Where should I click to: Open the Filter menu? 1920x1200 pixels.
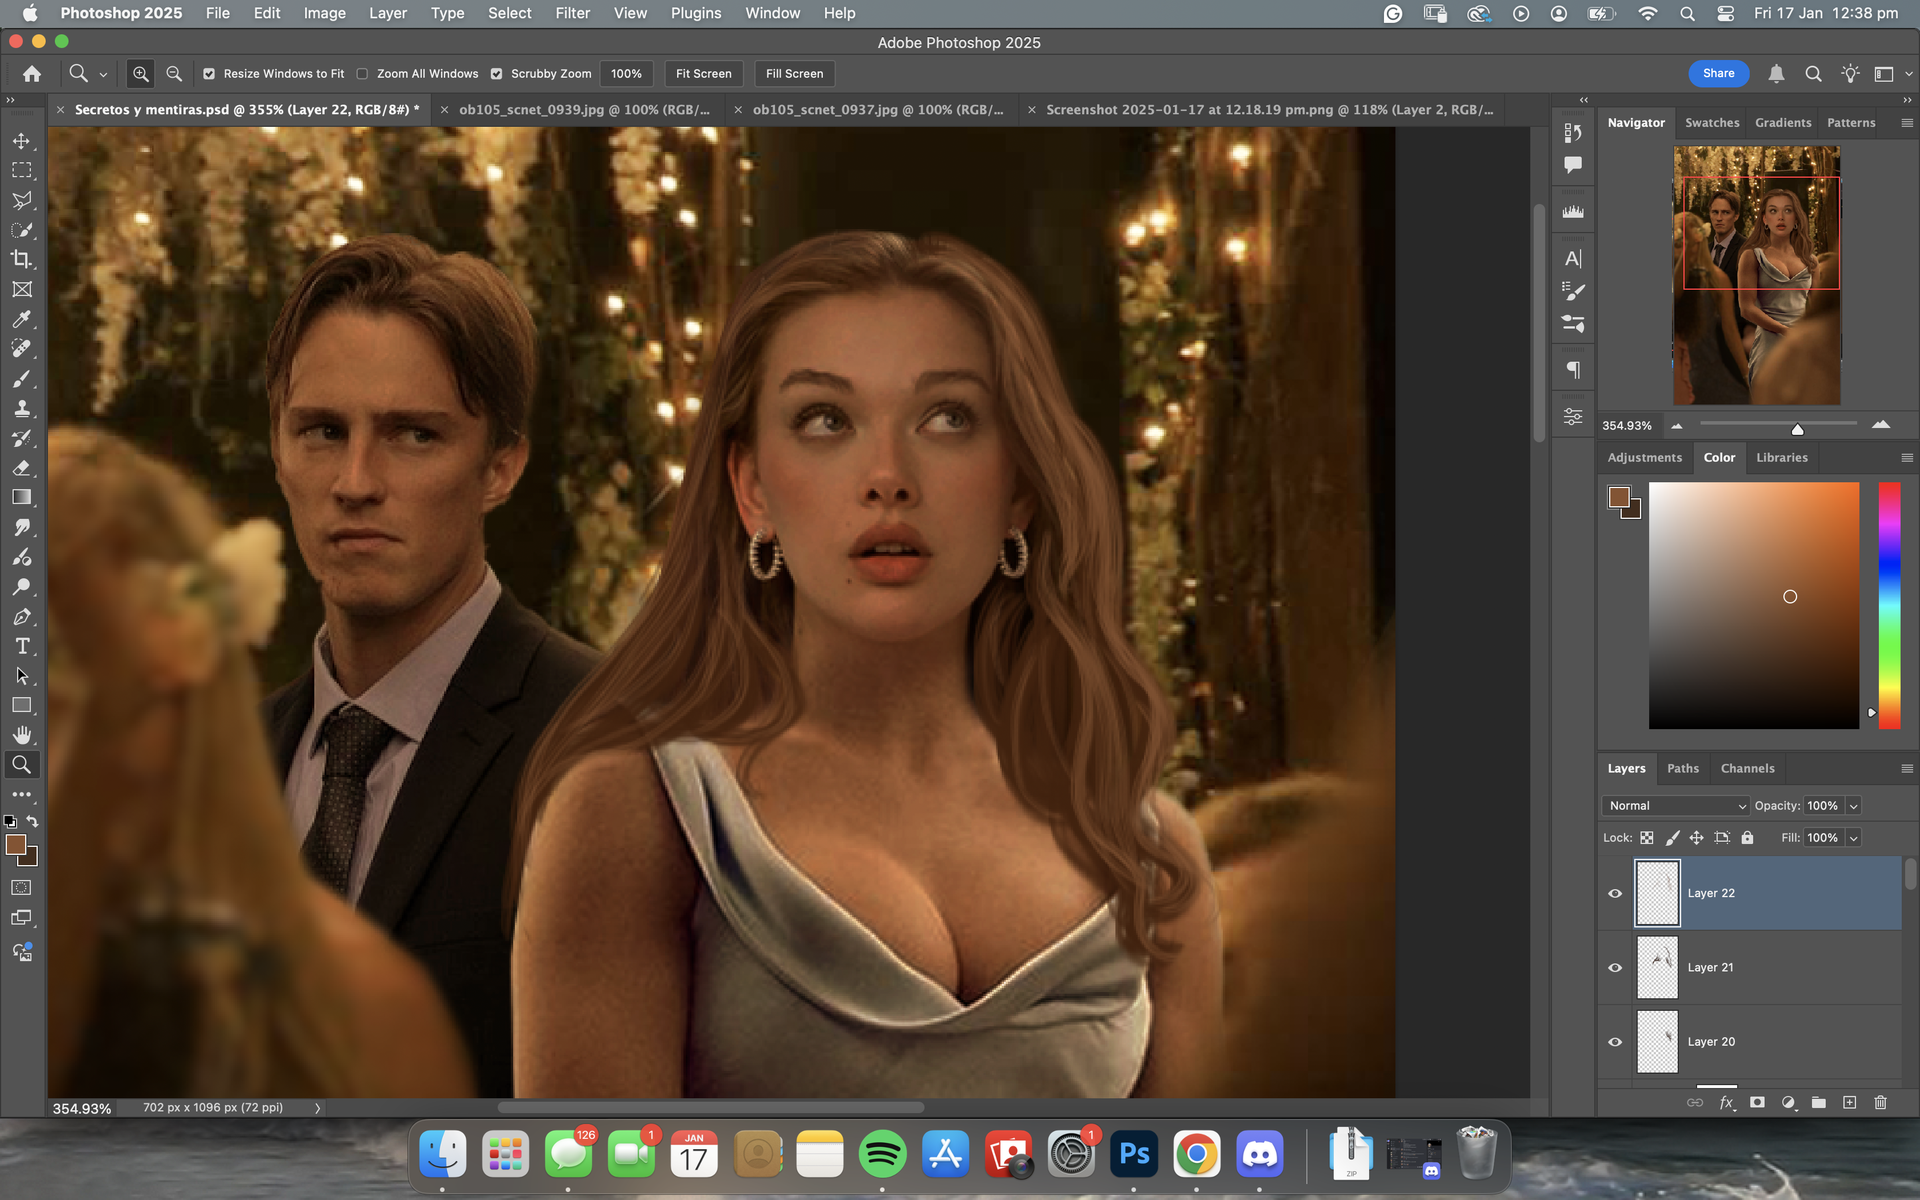click(x=572, y=13)
